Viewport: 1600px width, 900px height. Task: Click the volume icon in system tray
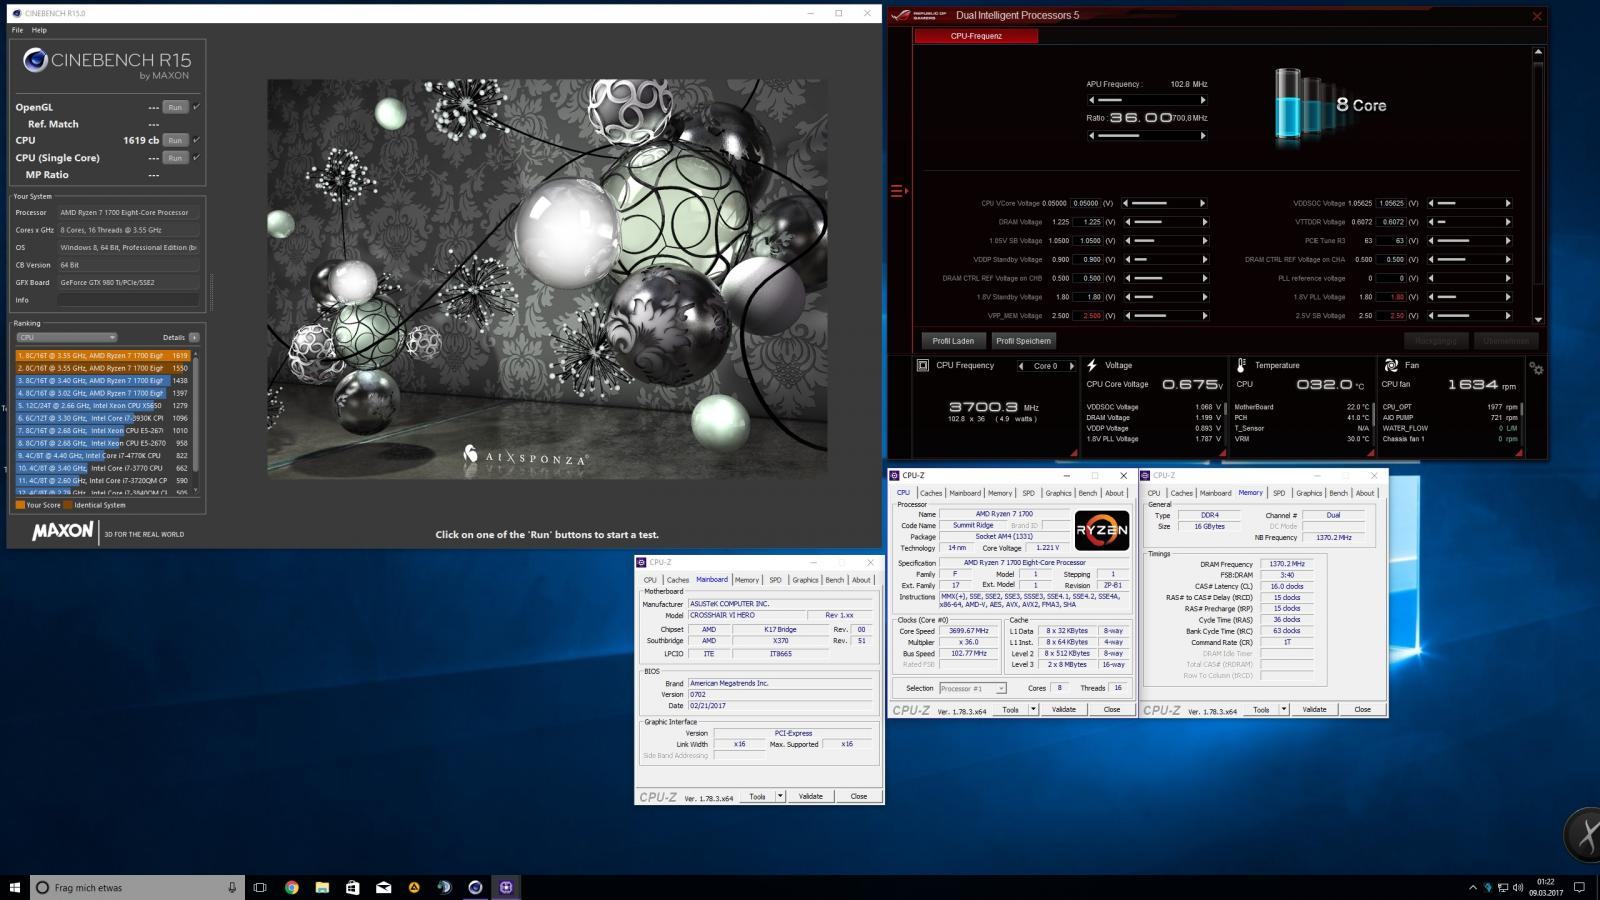tap(1517, 887)
